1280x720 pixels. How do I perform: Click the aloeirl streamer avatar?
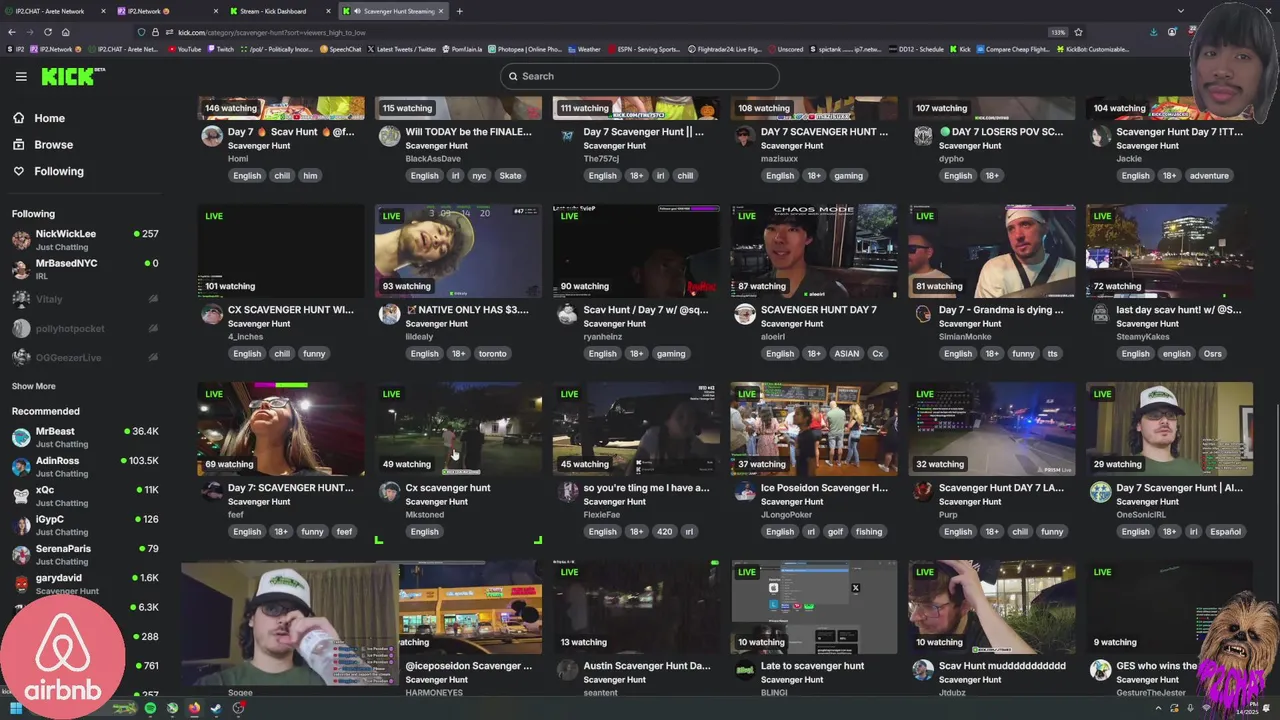tap(745, 315)
